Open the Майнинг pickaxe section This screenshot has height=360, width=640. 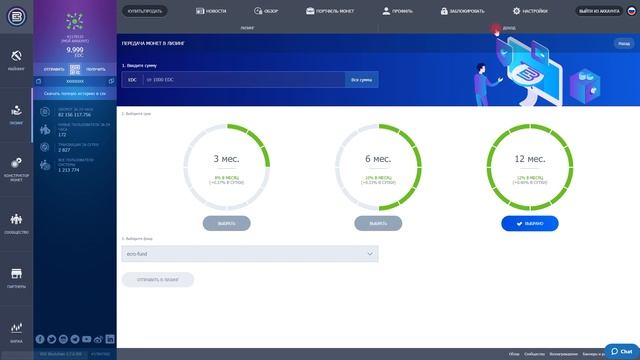coord(16,60)
